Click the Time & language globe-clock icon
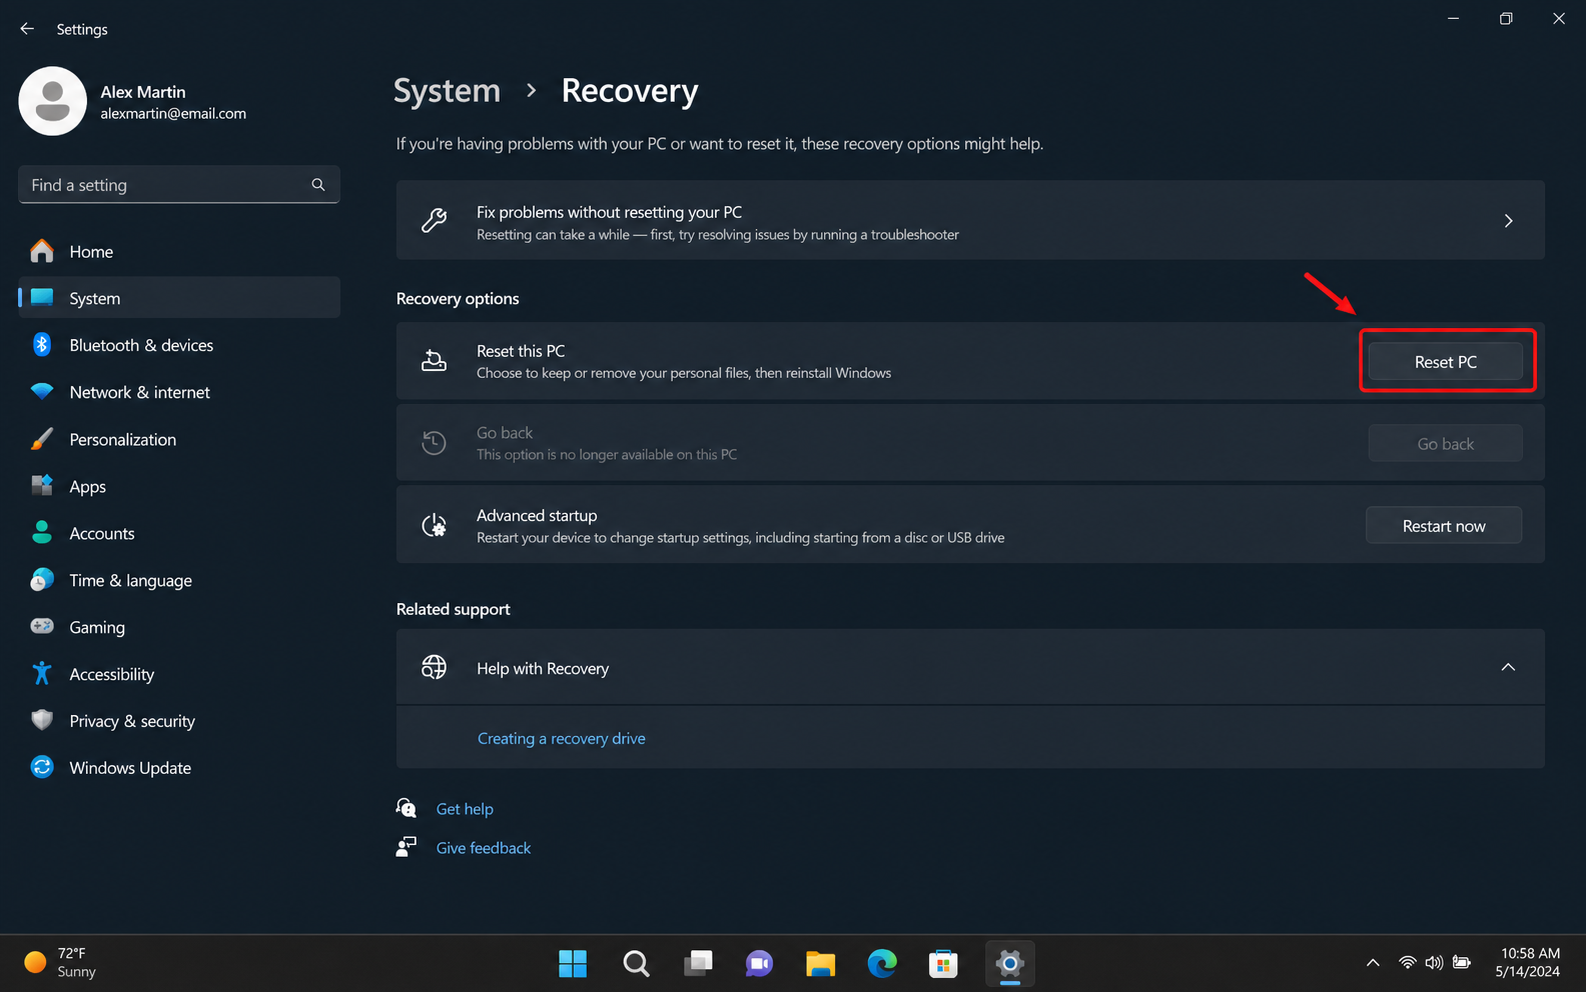 (42, 580)
